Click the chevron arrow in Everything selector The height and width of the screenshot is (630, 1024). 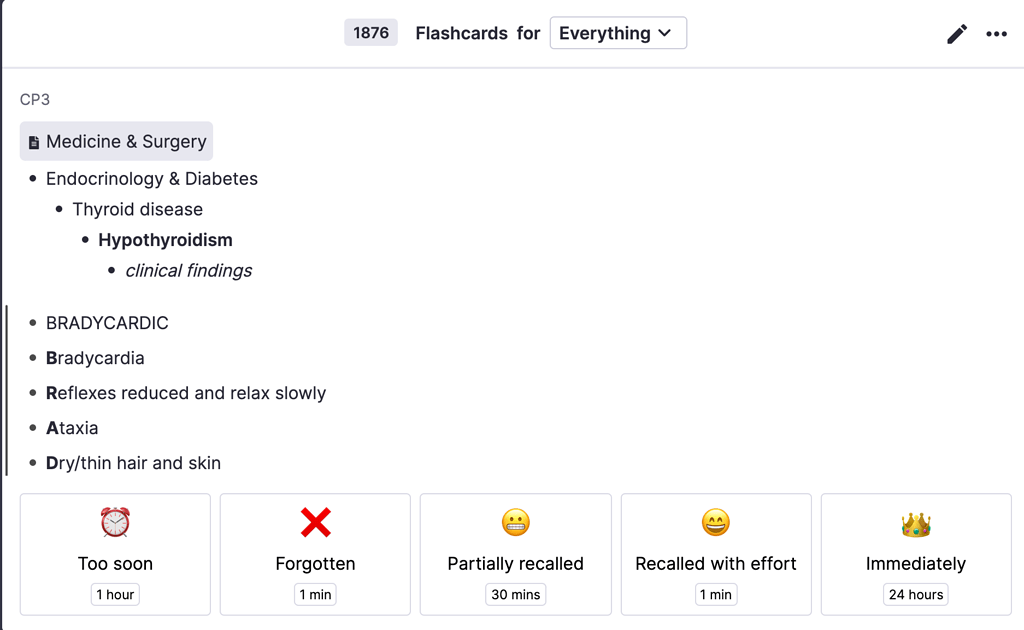point(665,33)
